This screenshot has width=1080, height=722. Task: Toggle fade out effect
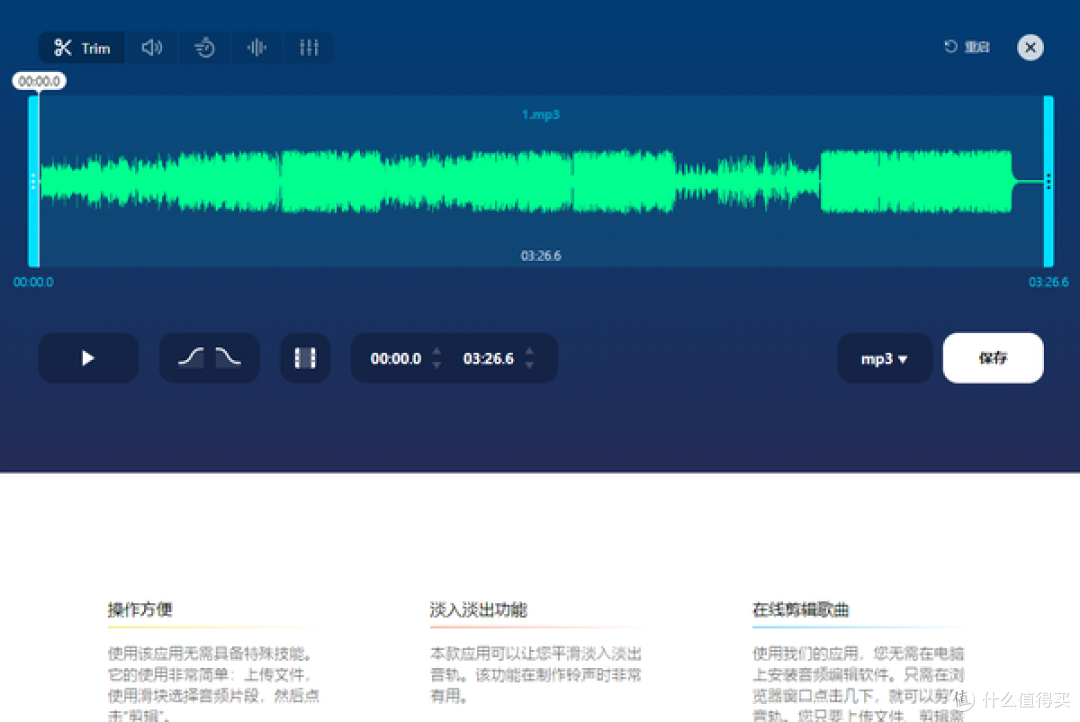tap(228, 358)
